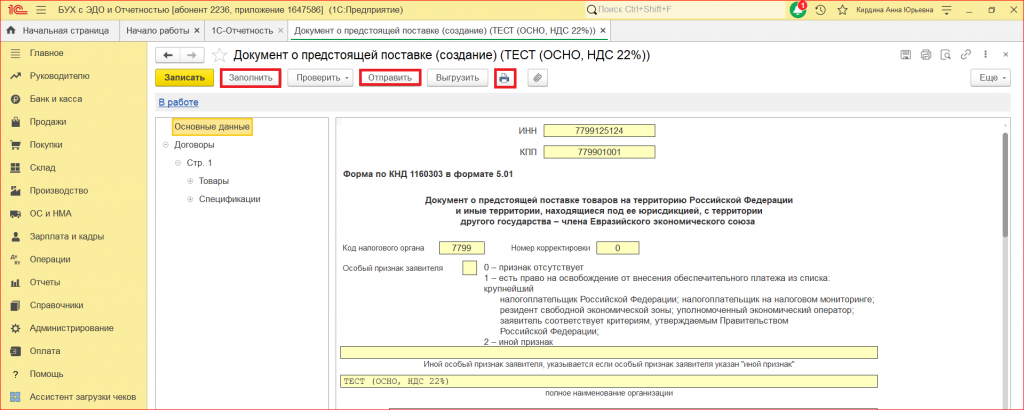Open the notifications bell
The width and height of the screenshot is (1024, 410).
click(797, 10)
